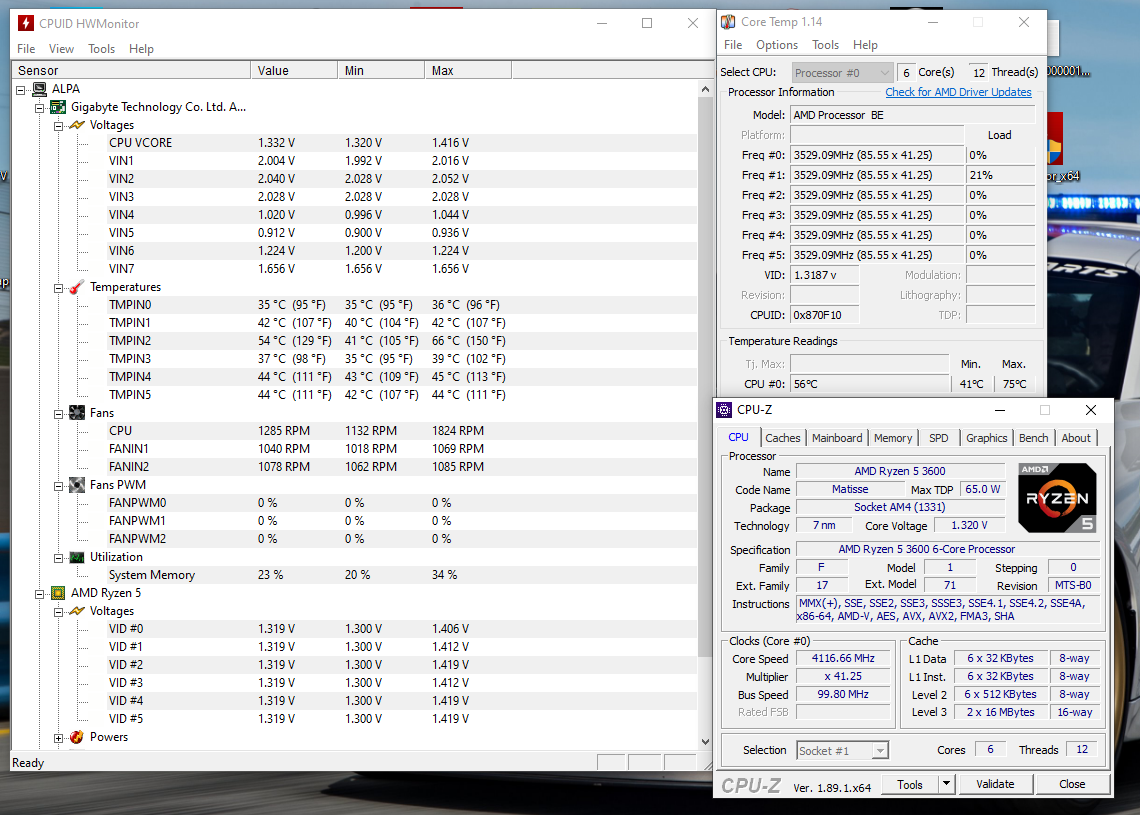
Task: Open the Socket #1 selection dropdown
Action: pos(842,750)
